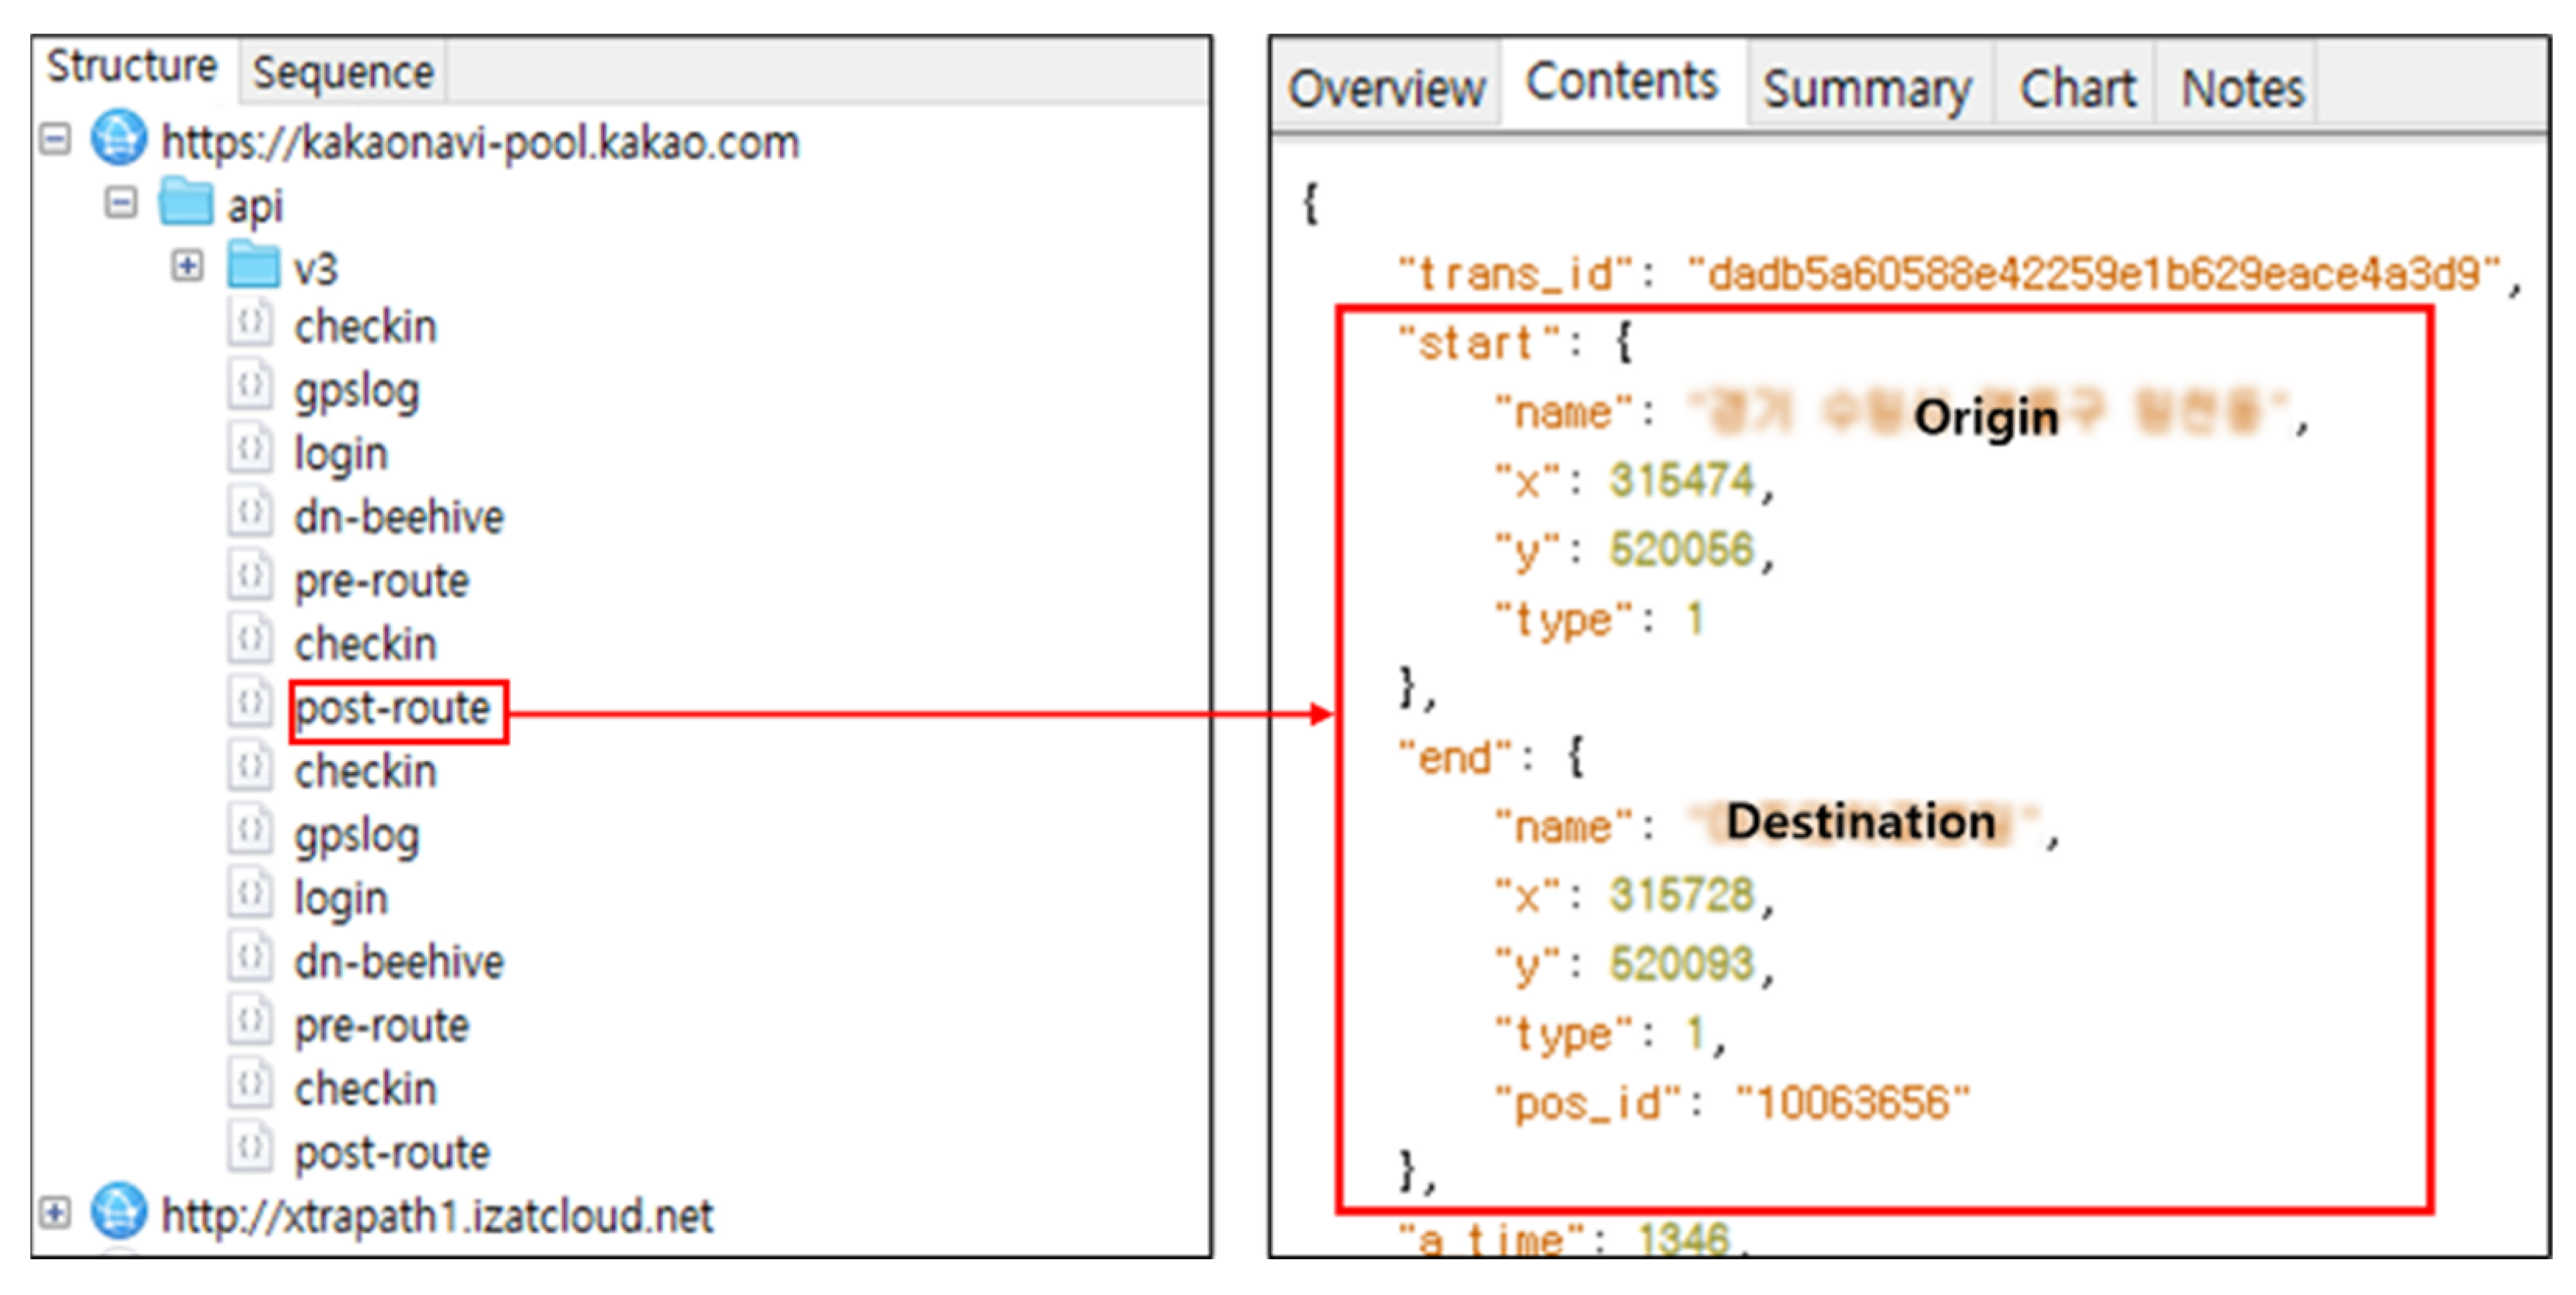Expand the xtrapath1.izatcloud.net host node
Screen dimensions: 2576x1295
click(x=55, y=1213)
